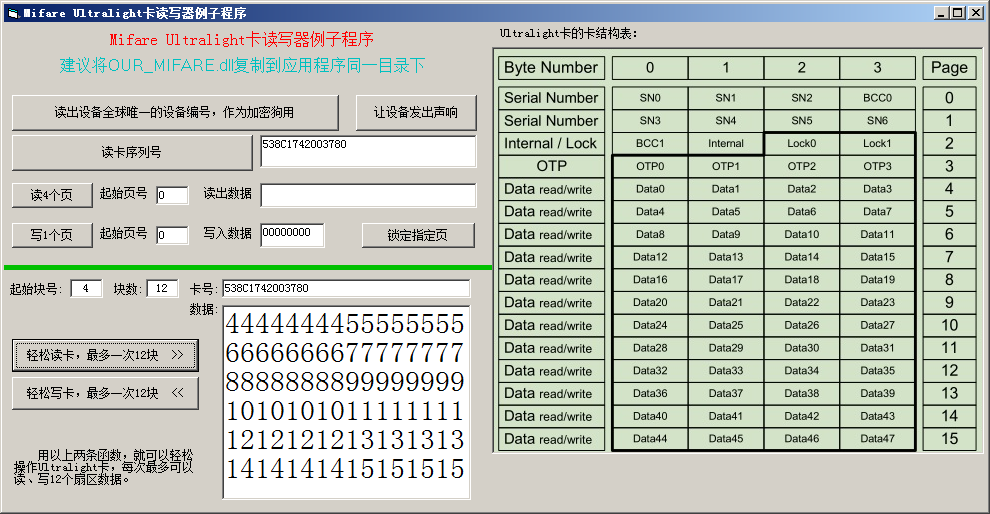Viewport: 990px width, 514px height.
Task: Focus the 写入数据 field containing 00000000
Action: pyautogui.click(x=292, y=235)
